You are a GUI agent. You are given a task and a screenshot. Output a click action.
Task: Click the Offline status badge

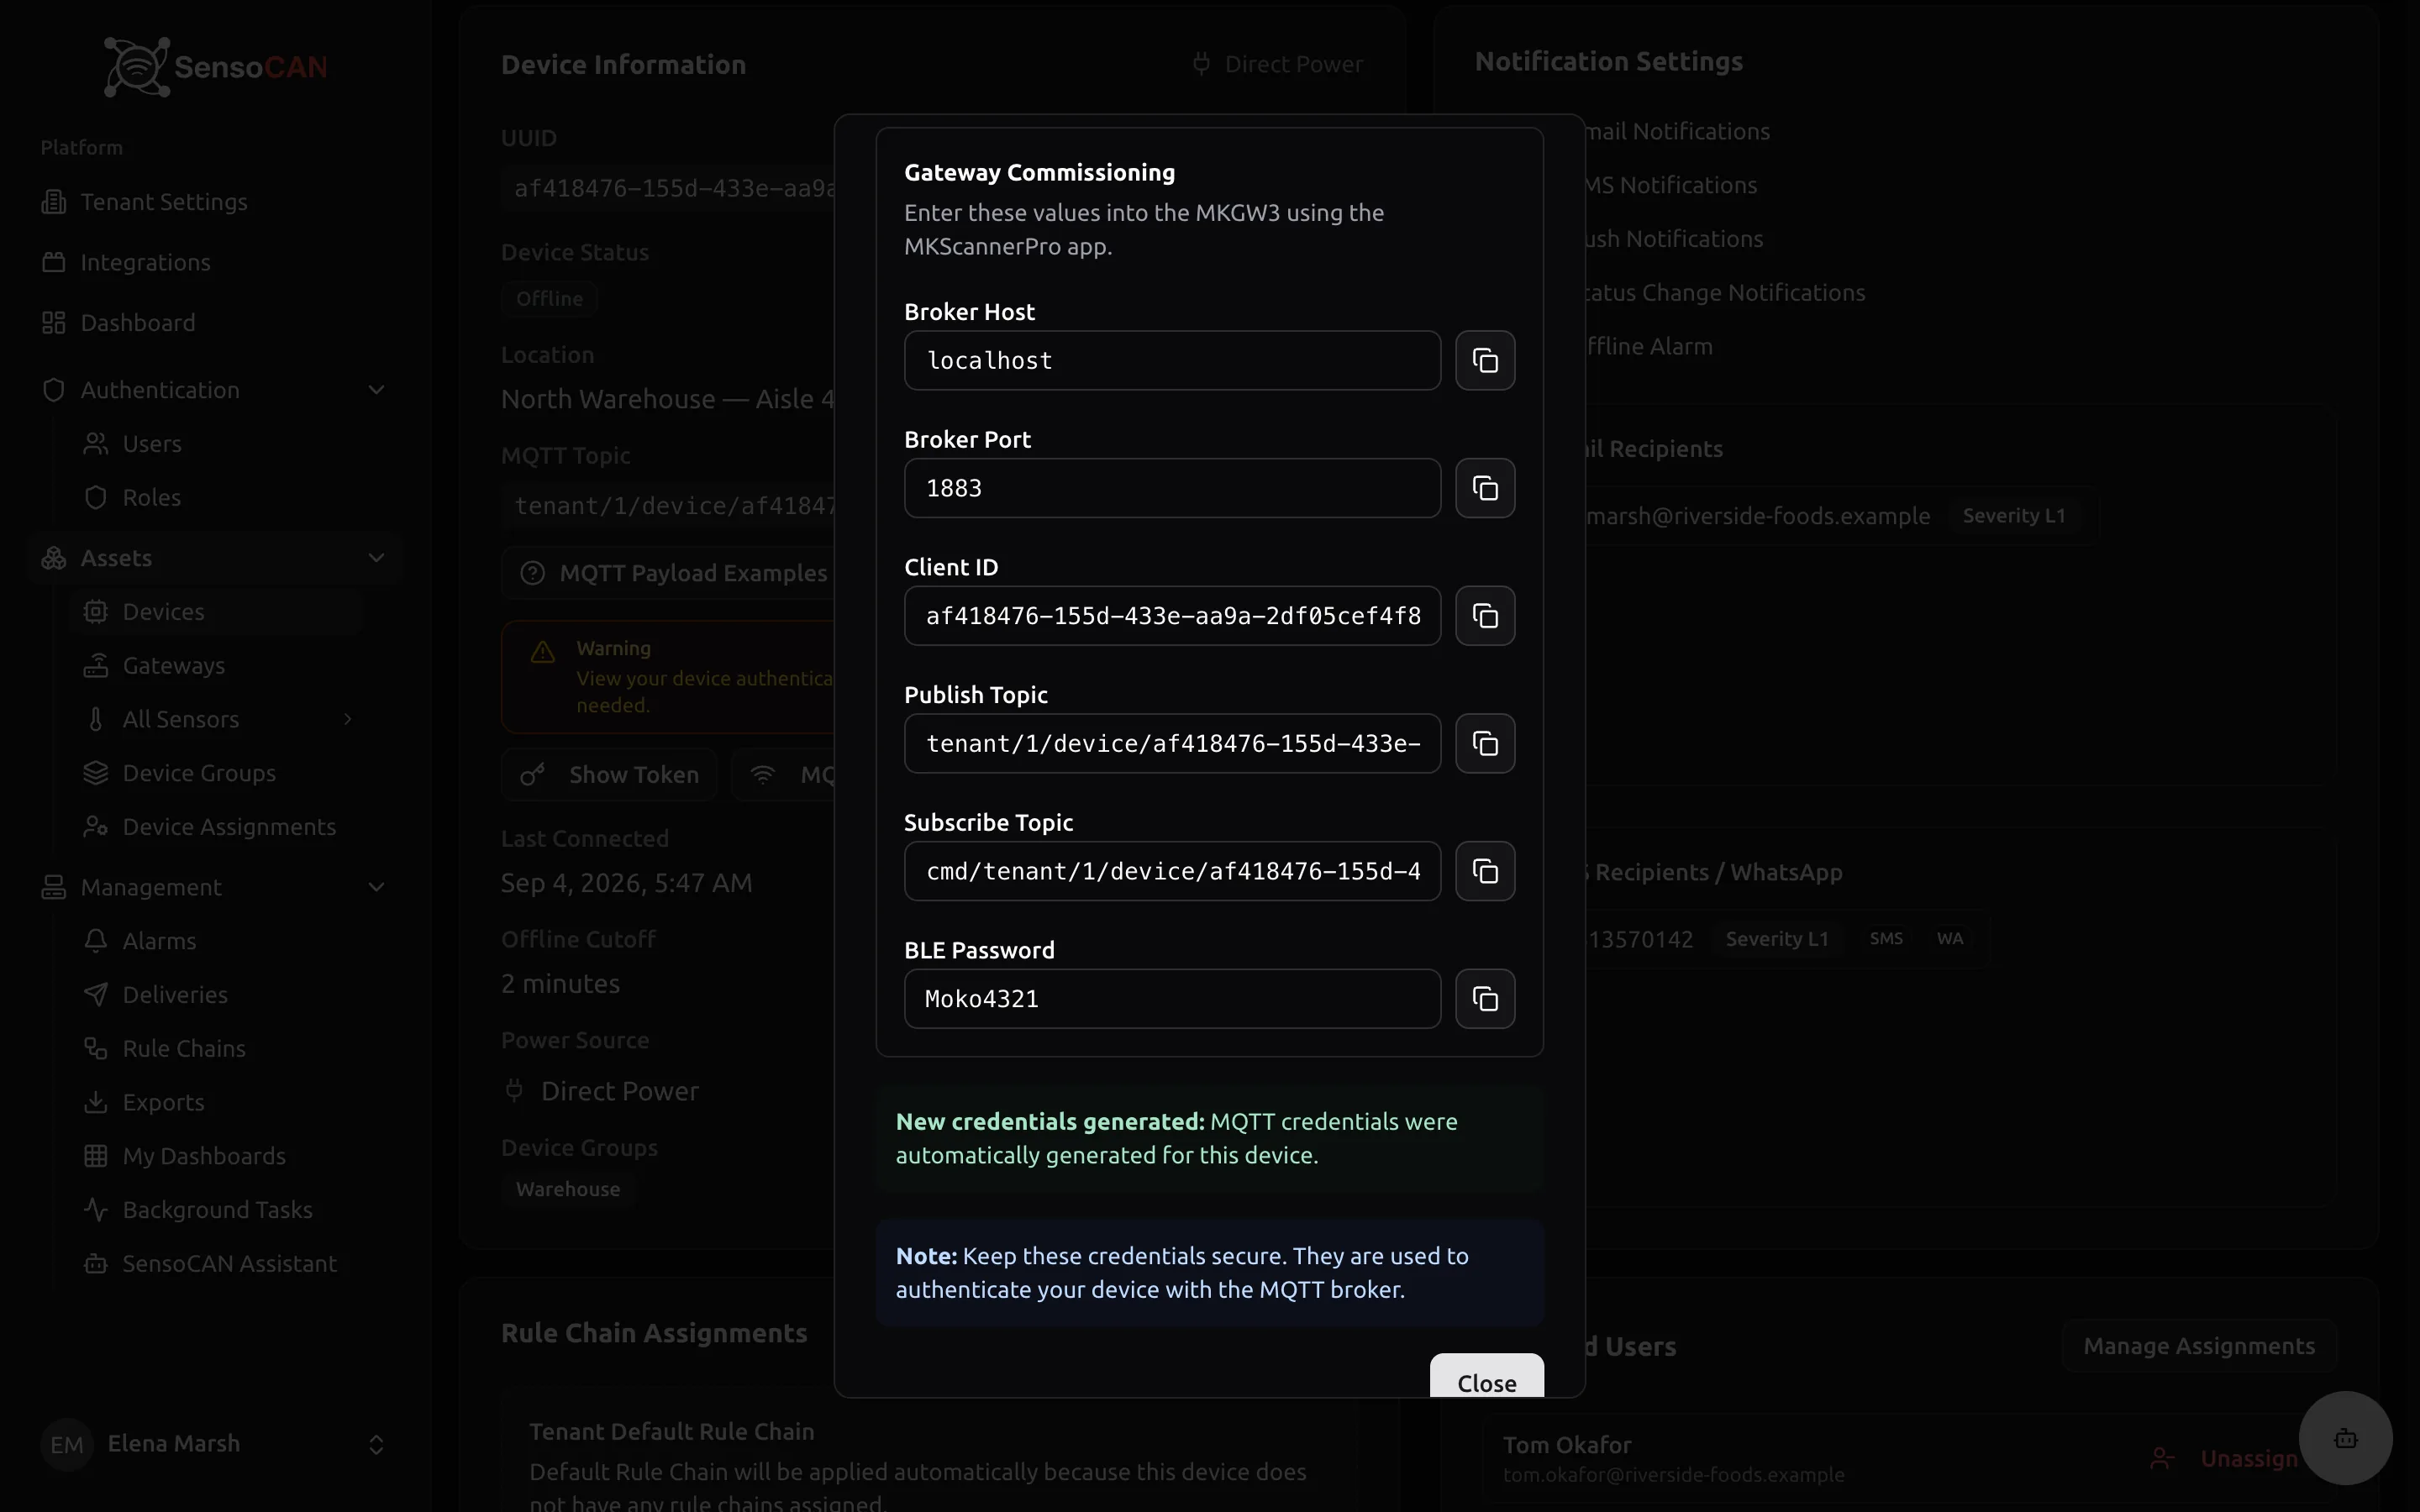click(x=549, y=299)
